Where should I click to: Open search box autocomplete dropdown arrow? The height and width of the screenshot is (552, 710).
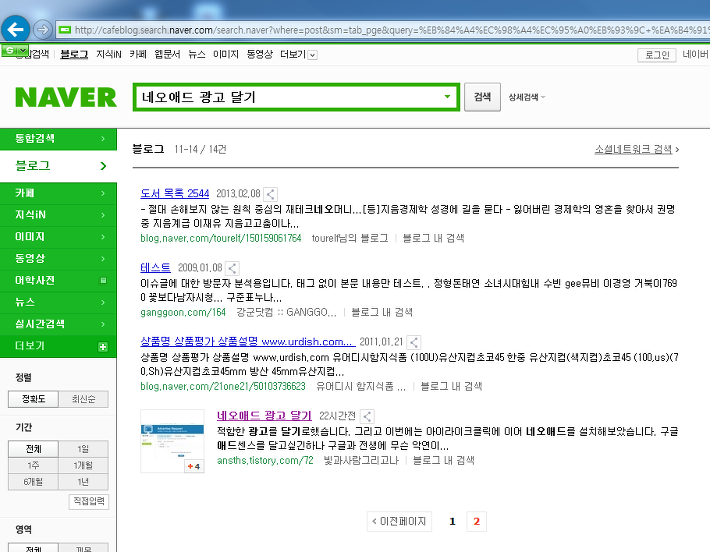tap(447, 96)
